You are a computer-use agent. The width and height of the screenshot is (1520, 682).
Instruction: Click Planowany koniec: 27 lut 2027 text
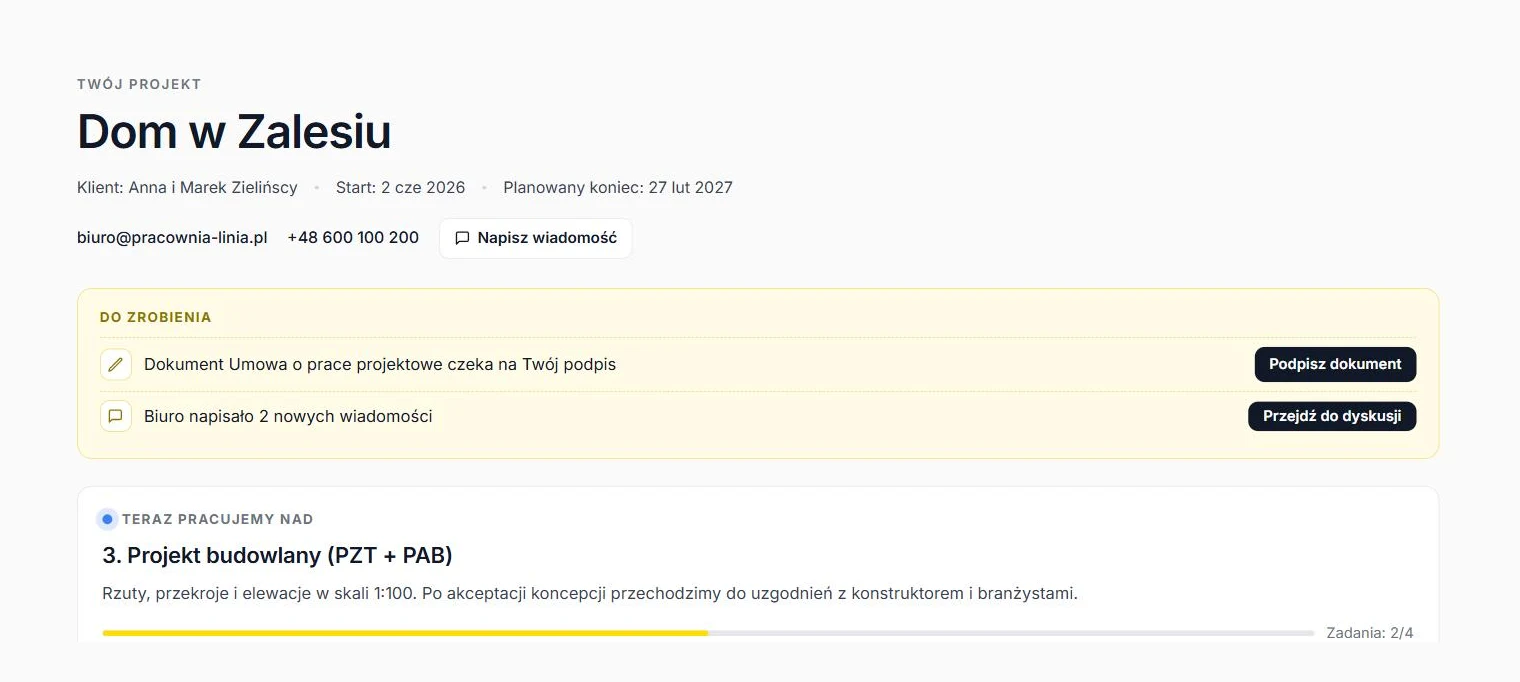point(618,187)
